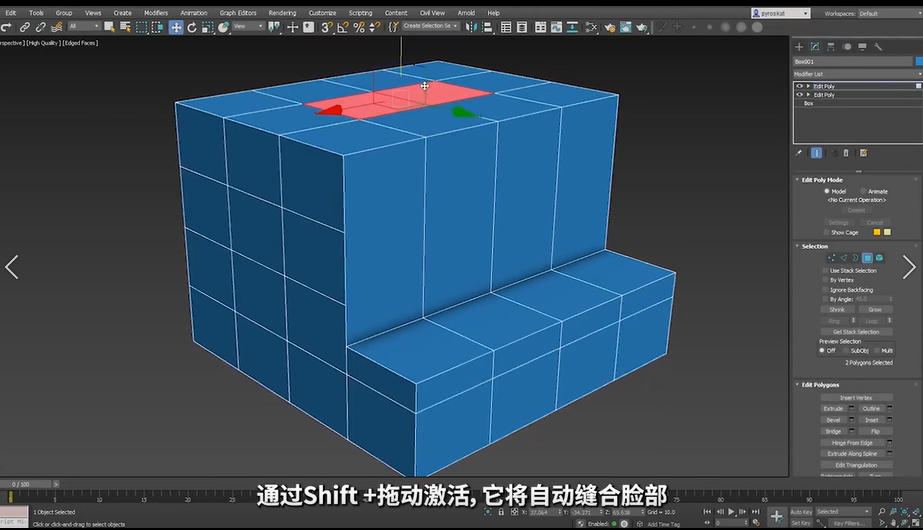Screen dimensions: 923x530
Task: Select SubObj preview selection radio
Action: click(x=846, y=350)
